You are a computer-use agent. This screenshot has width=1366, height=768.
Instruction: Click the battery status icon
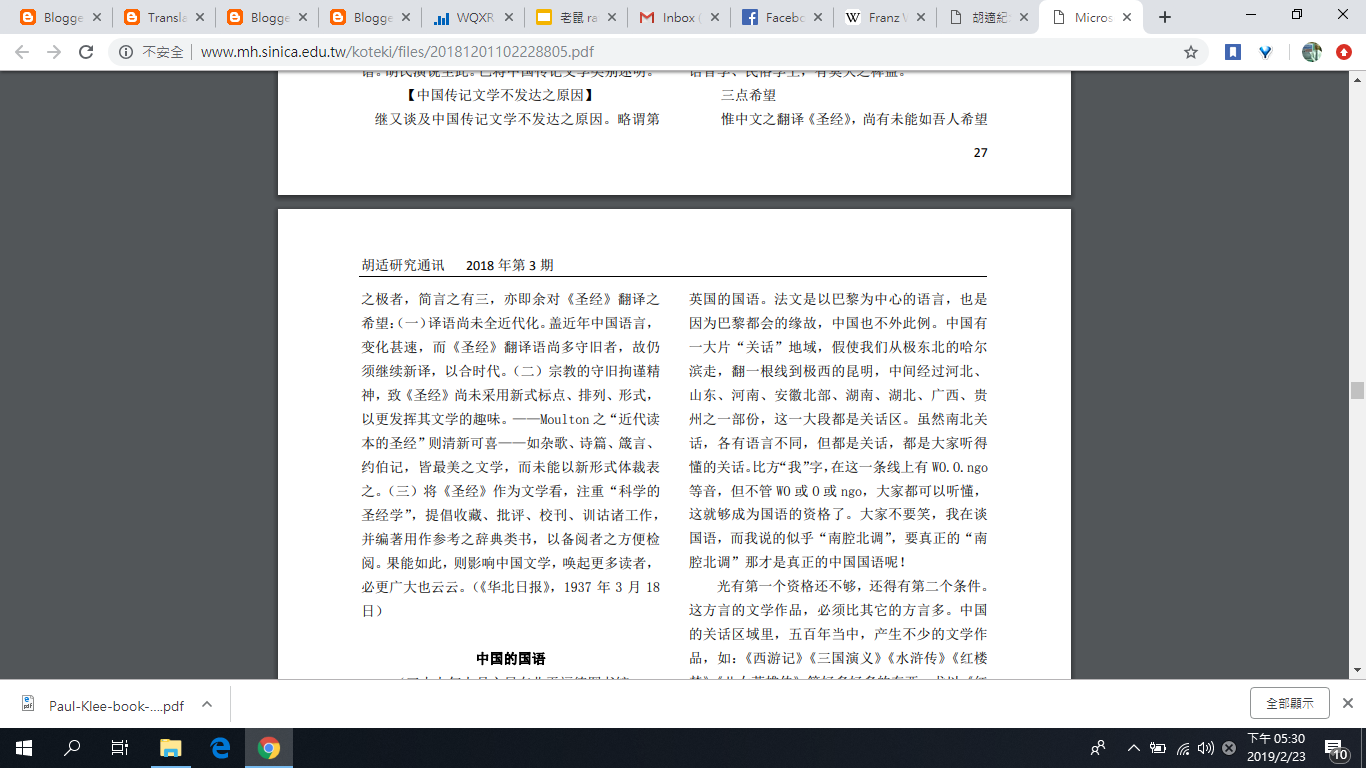click(x=1158, y=747)
